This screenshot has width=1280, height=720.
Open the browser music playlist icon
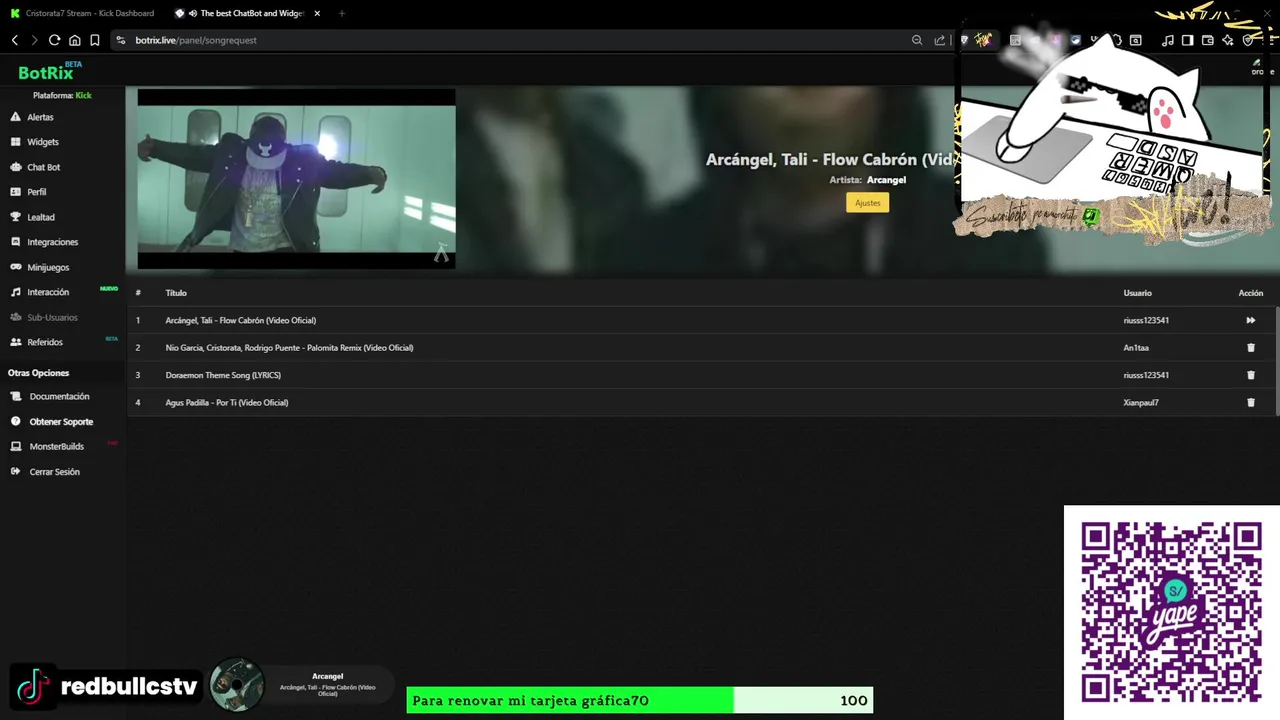[1167, 40]
